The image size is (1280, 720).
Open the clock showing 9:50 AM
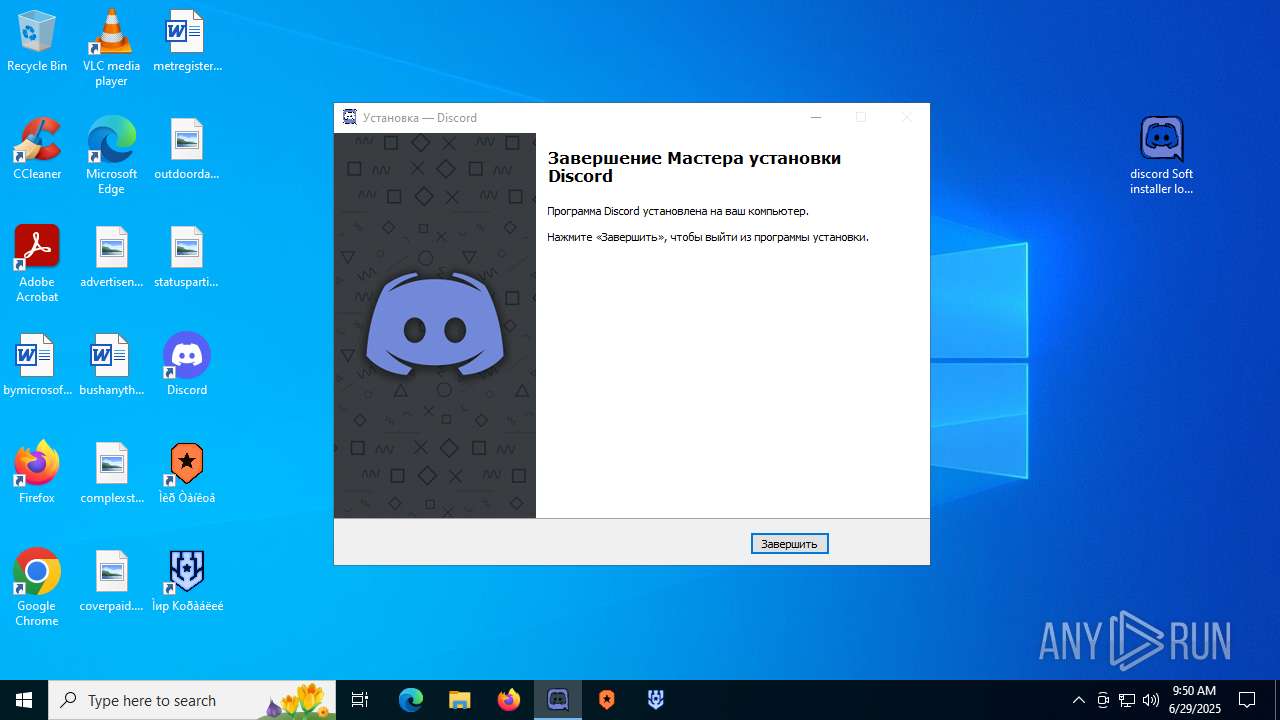(1194, 700)
